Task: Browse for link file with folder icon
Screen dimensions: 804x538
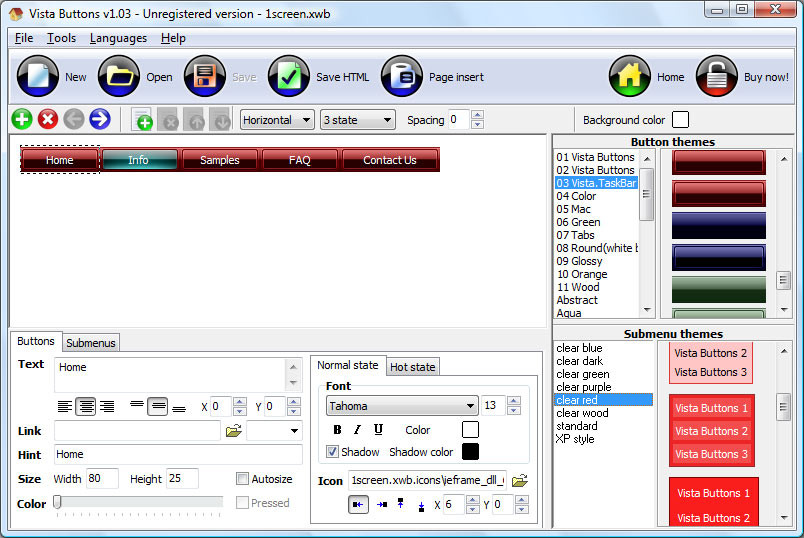Action: point(234,431)
